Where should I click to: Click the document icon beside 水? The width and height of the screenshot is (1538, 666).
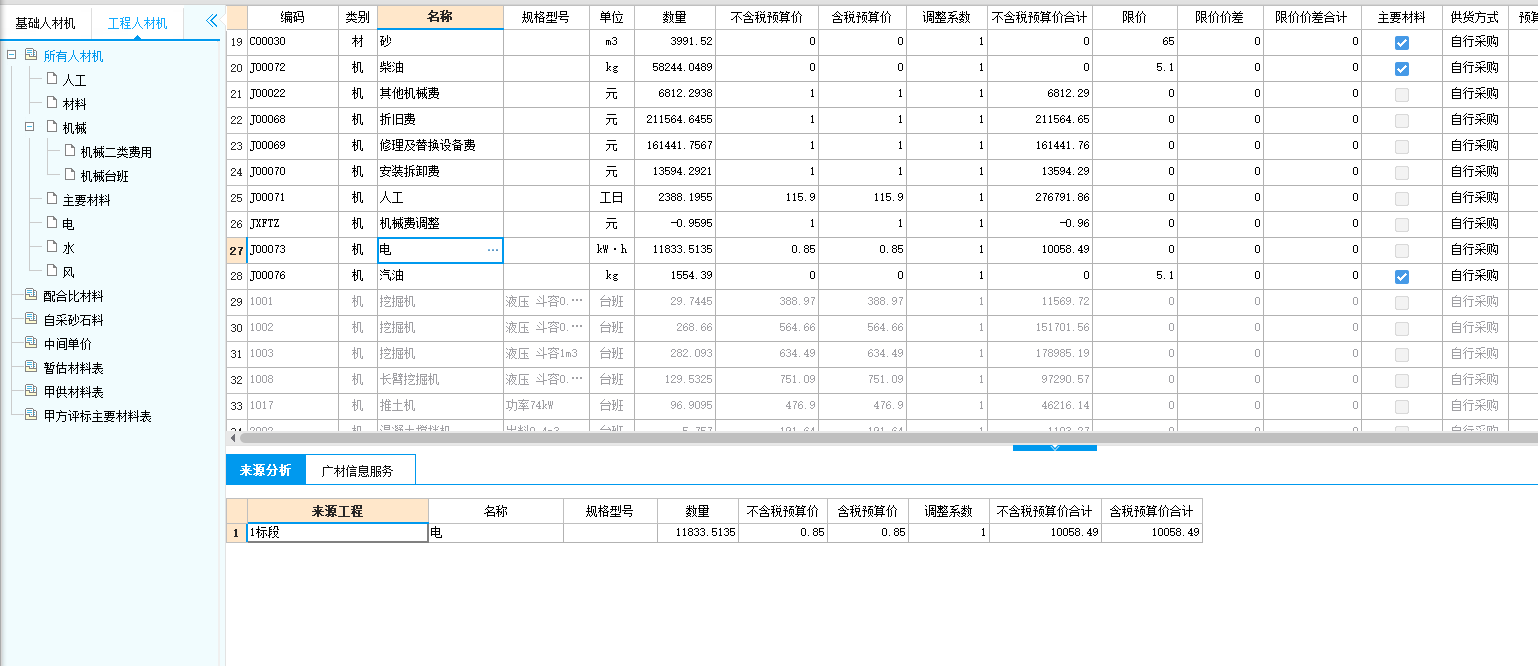[52, 247]
